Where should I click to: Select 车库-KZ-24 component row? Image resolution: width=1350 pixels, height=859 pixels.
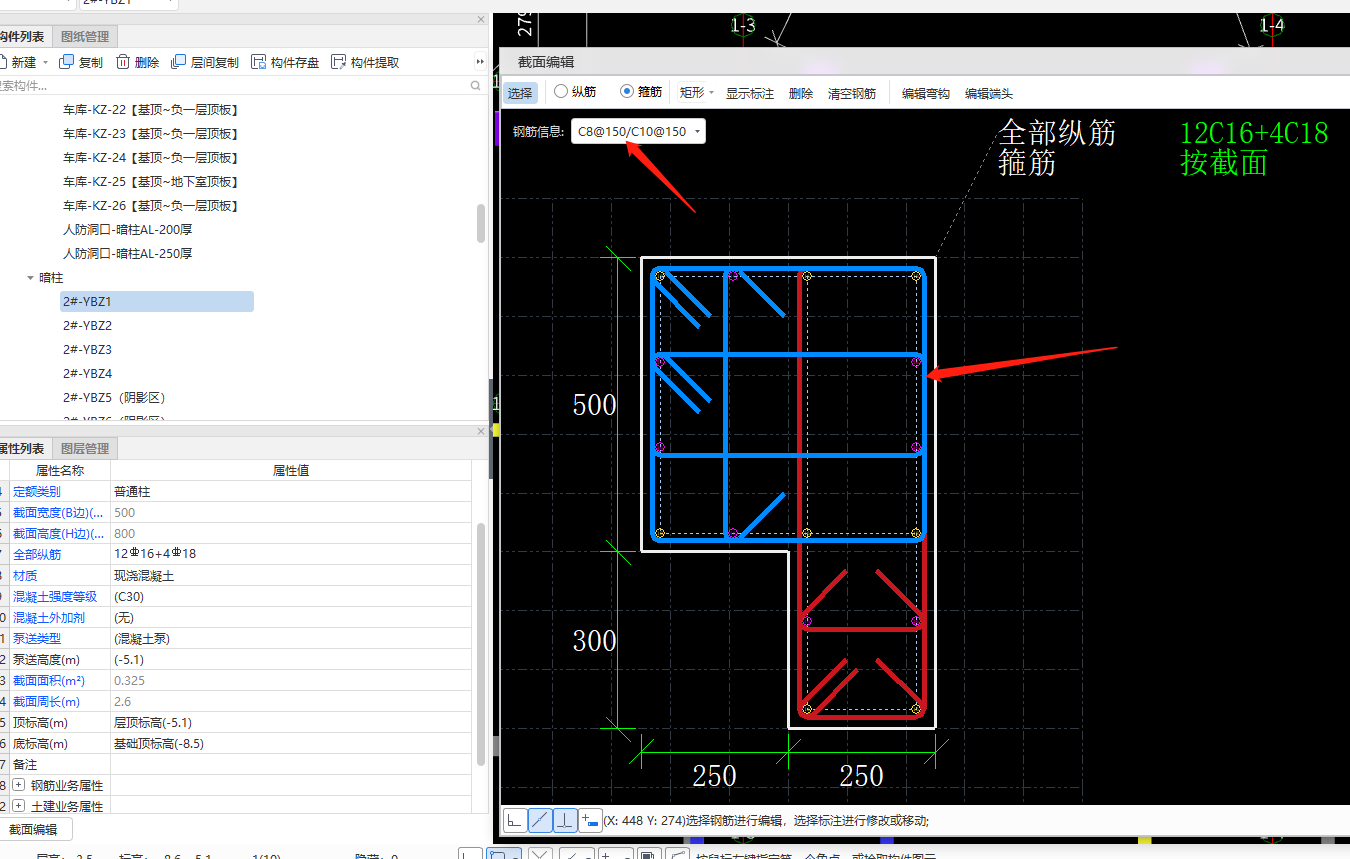tap(150, 157)
